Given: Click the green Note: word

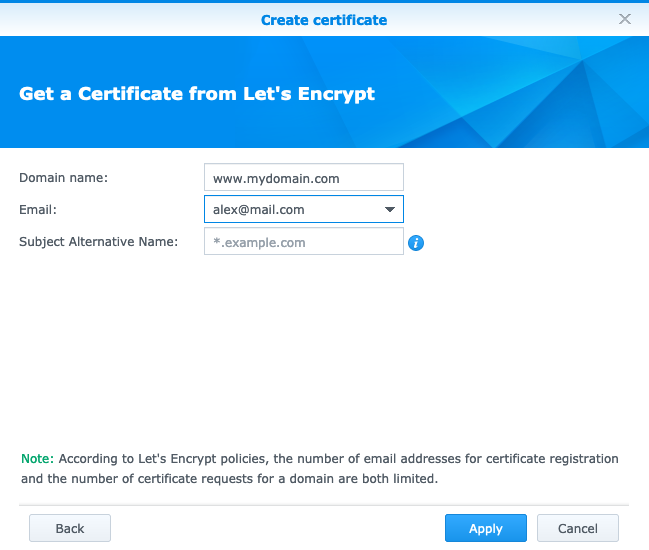Looking at the screenshot, I should click(x=37, y=459).
